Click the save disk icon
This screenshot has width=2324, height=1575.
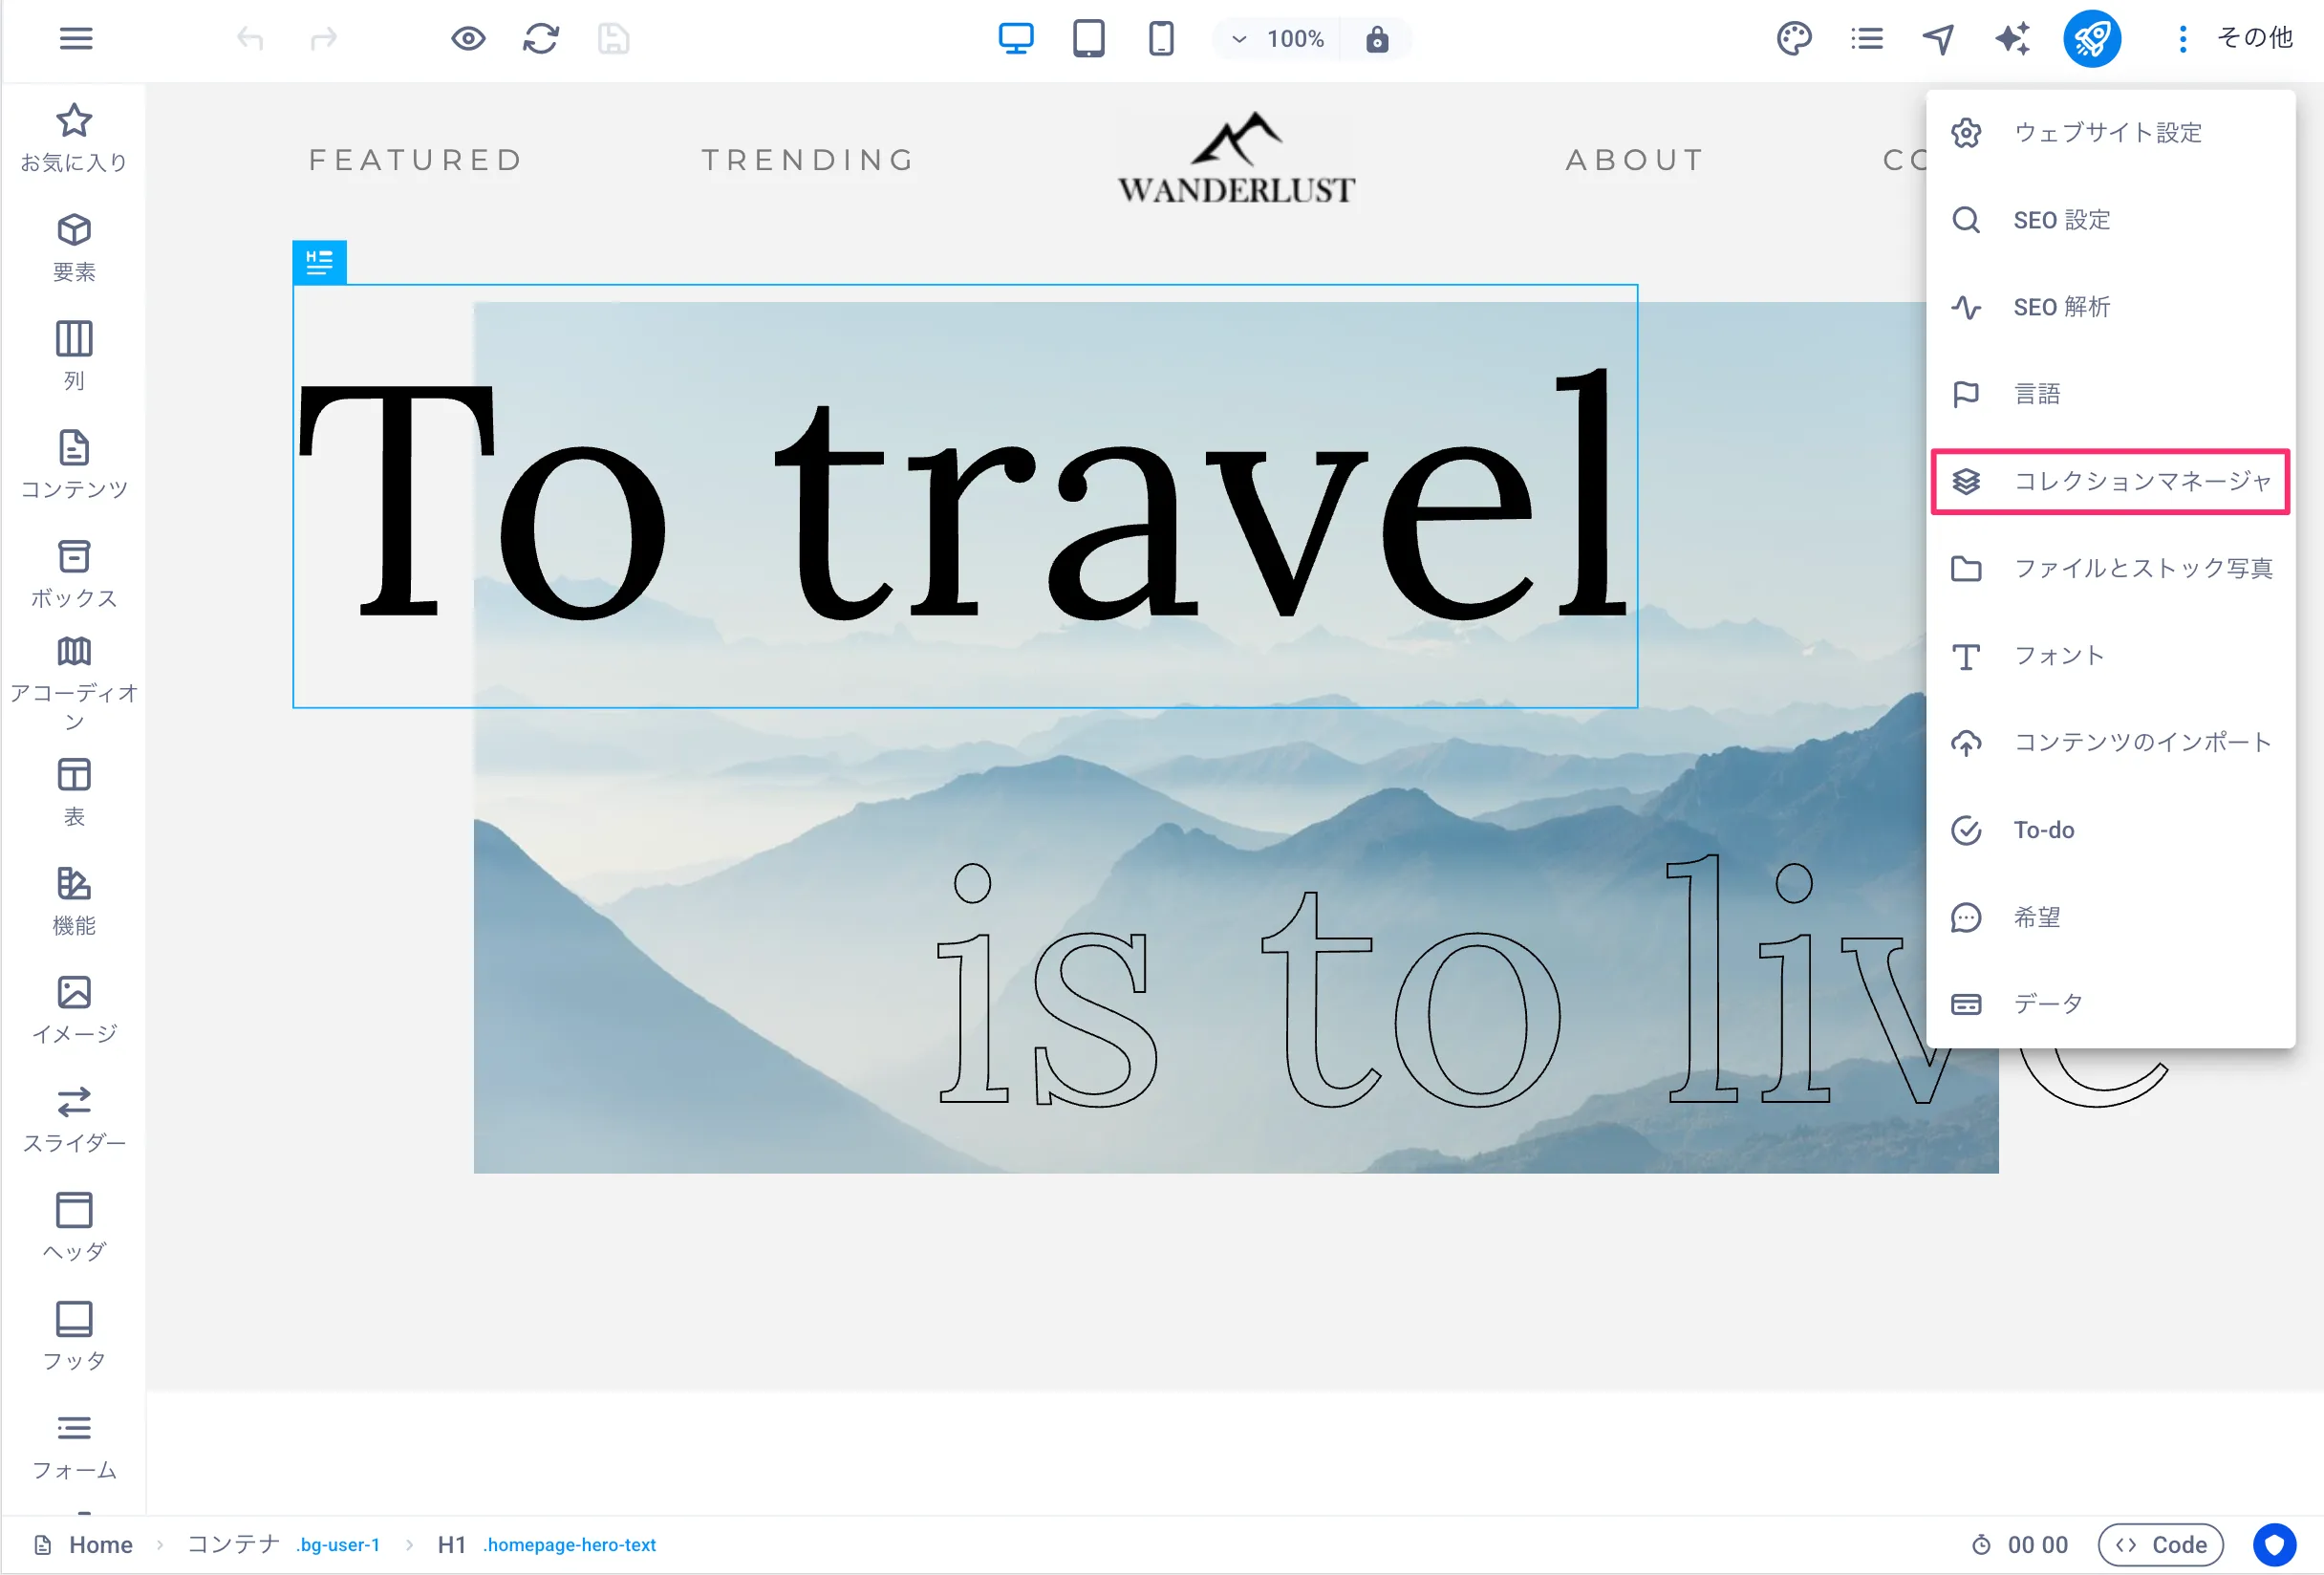pyautogui.click(x=613, y=39)
